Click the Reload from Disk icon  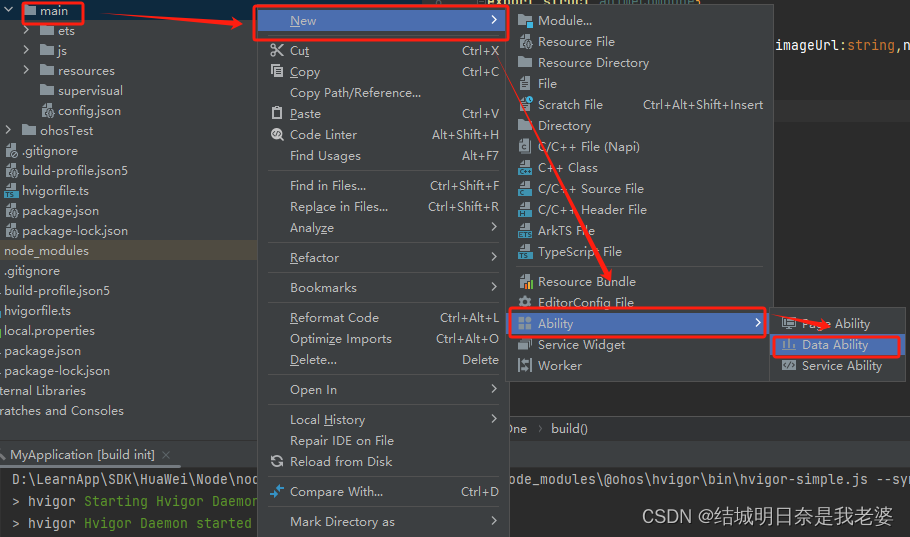(277, 461)
